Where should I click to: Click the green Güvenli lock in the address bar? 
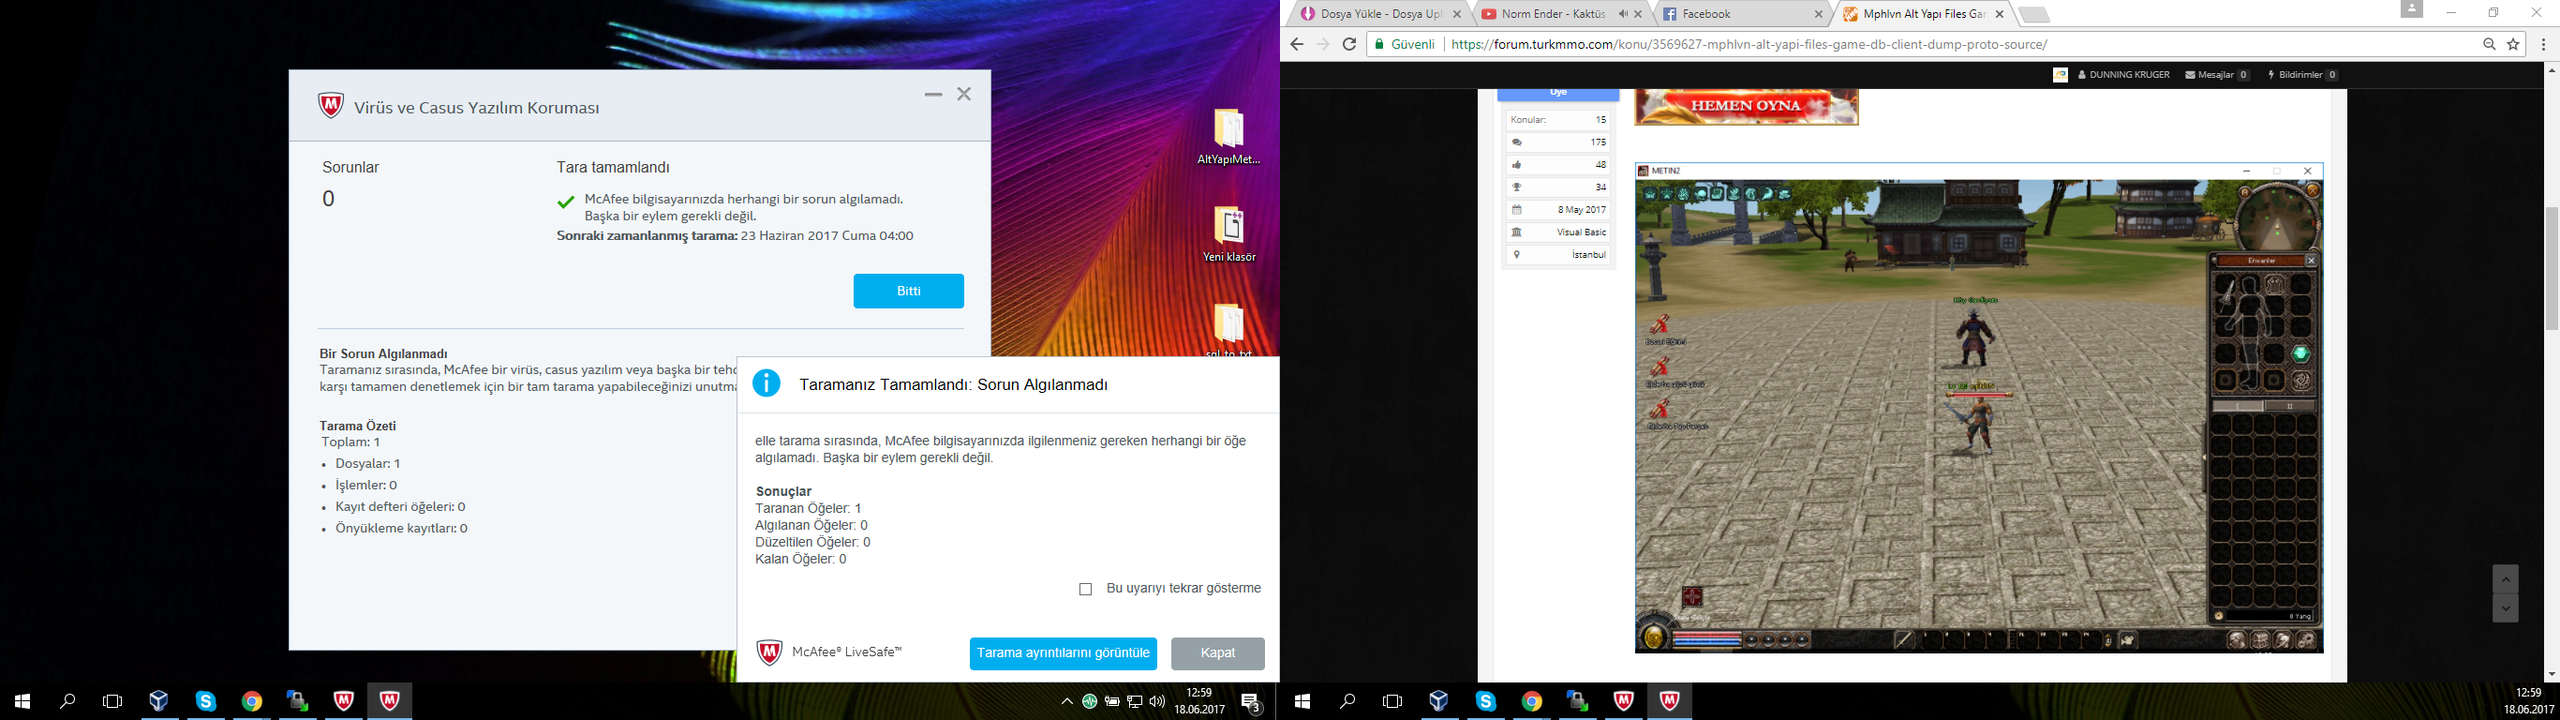click(1379, 44)
